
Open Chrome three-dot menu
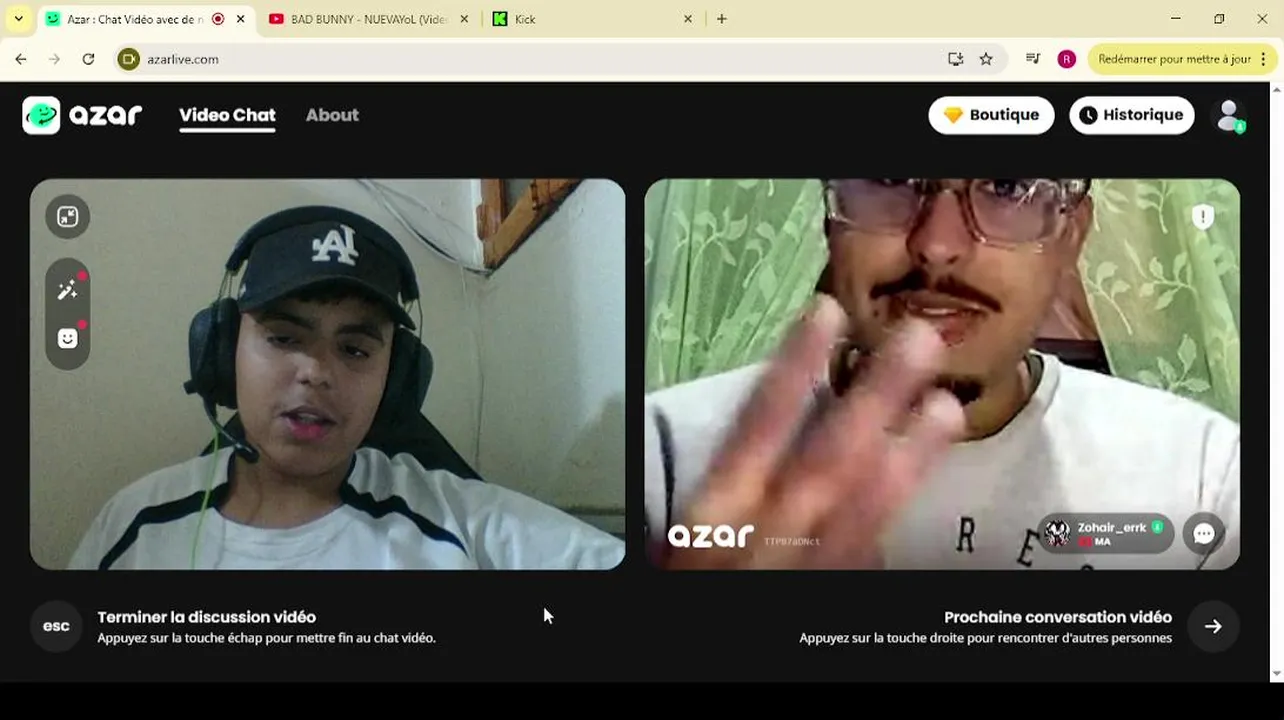[1263, 59]
